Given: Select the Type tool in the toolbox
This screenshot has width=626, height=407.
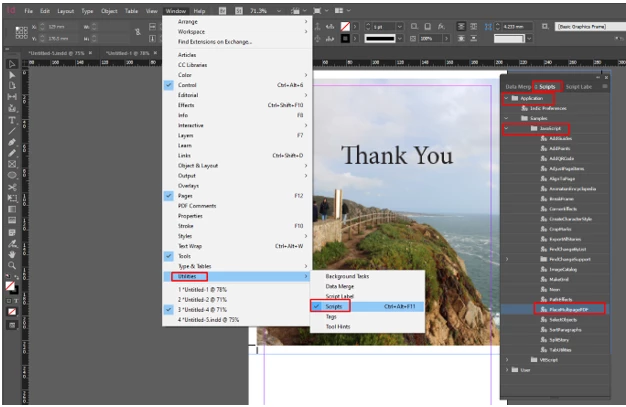Looking at the screenshot, I should [12, 120].
